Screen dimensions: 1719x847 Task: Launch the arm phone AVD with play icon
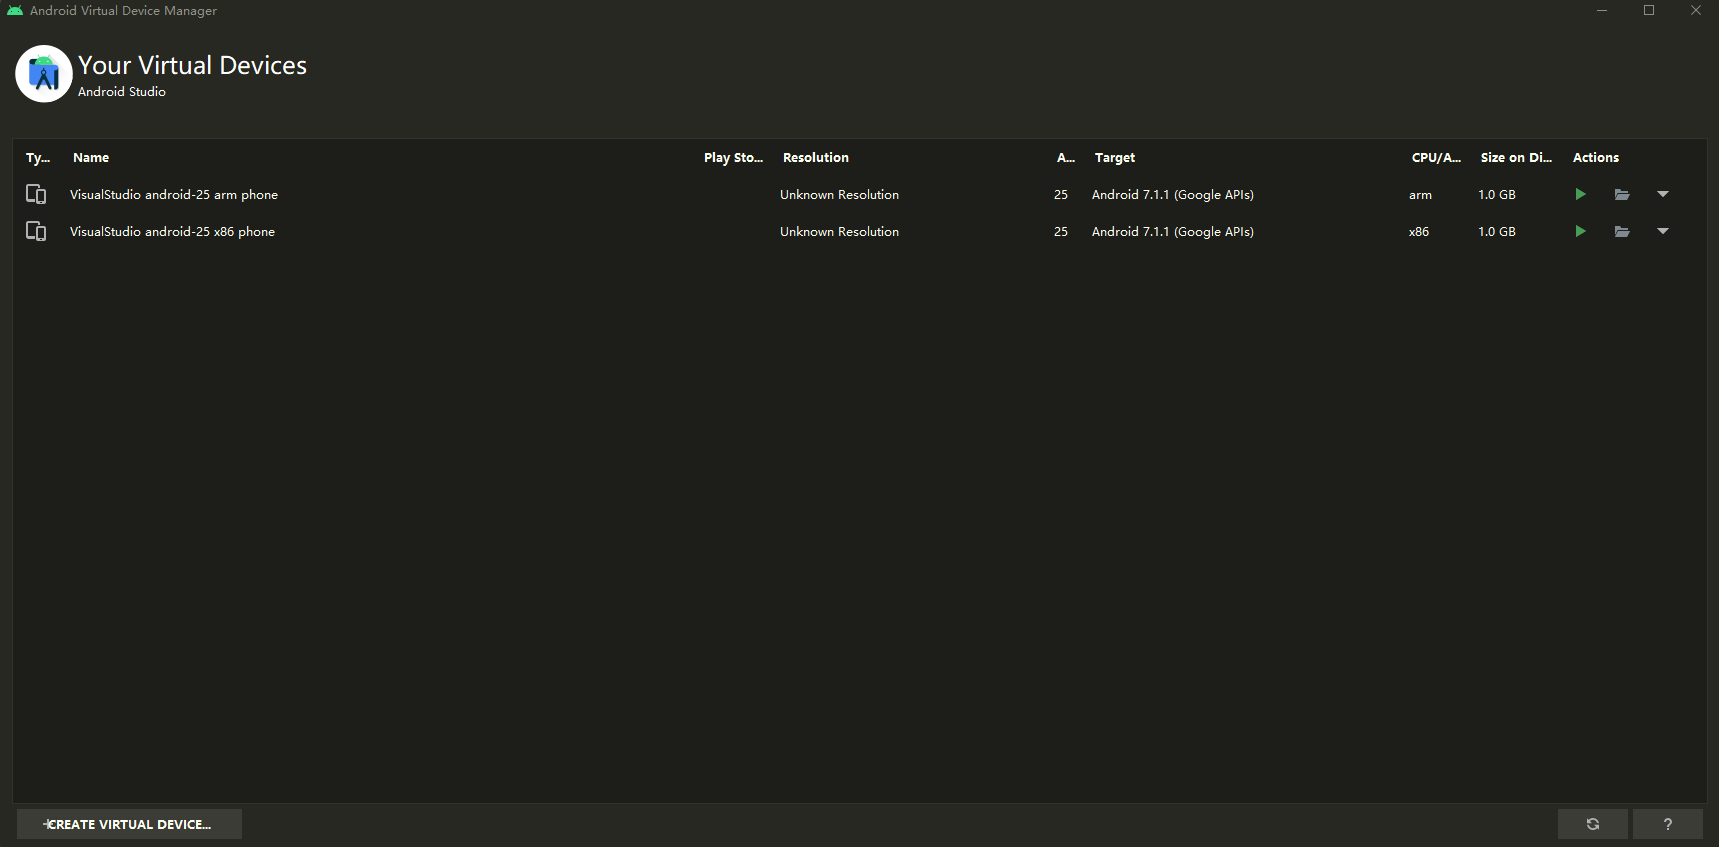(x=1580, y=194)
